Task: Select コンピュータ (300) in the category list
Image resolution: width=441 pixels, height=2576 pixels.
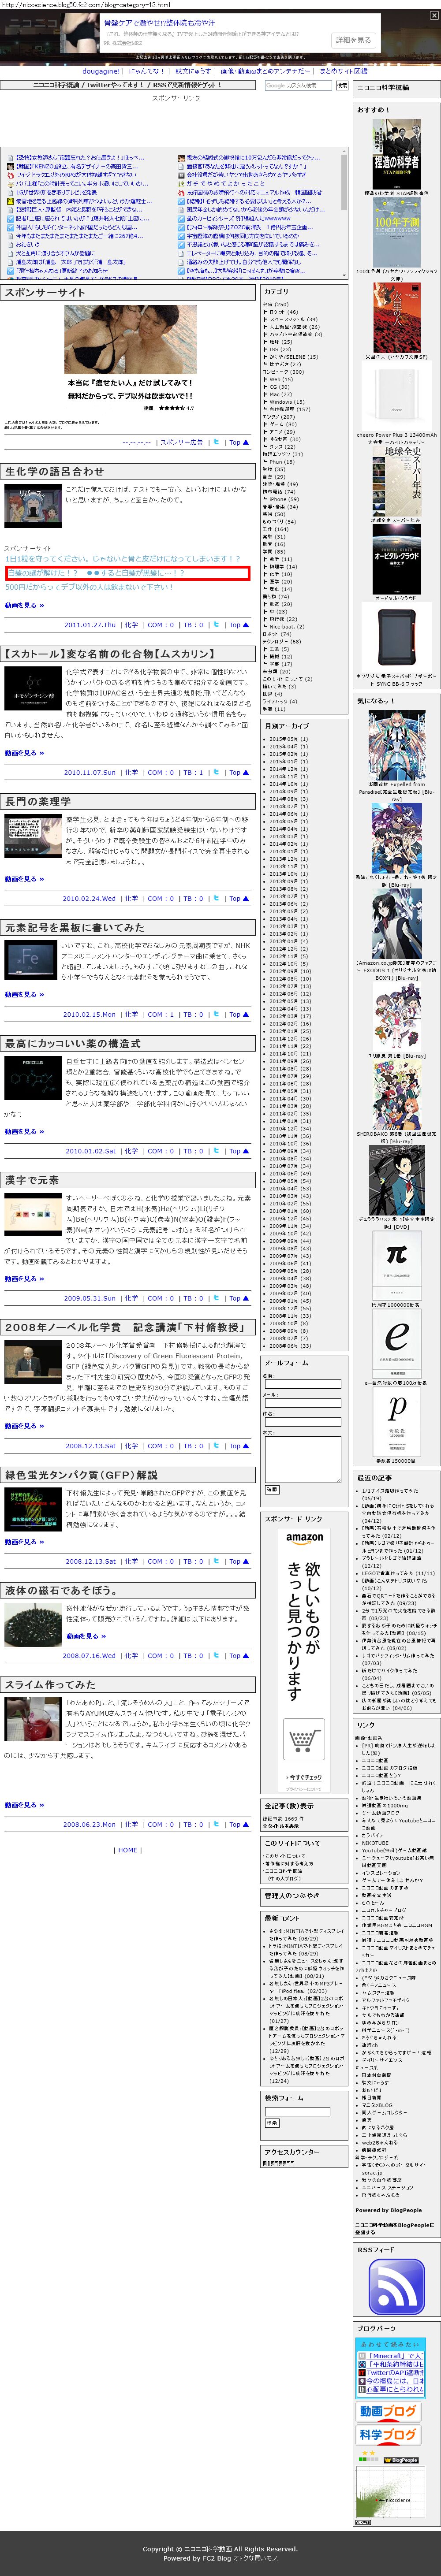Action: click(x=283, y=371)
